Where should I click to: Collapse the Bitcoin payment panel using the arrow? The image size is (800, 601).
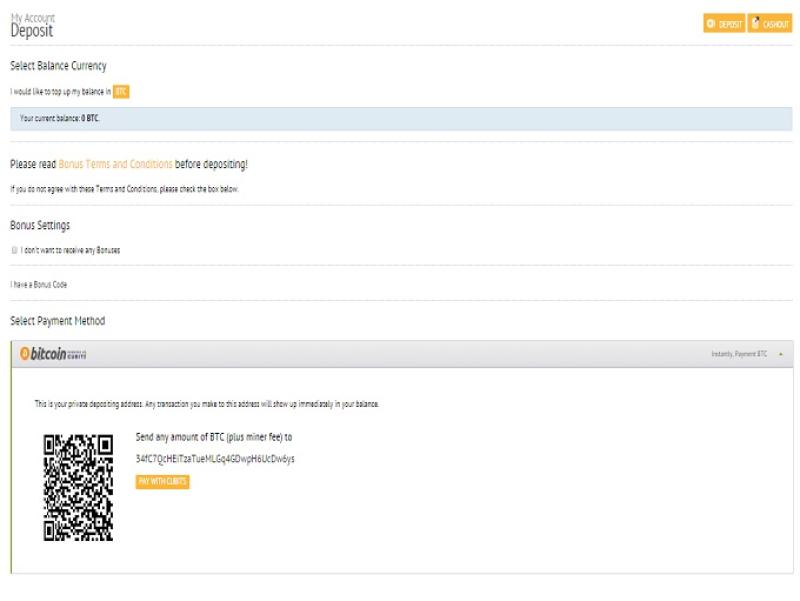pos(780,354)
